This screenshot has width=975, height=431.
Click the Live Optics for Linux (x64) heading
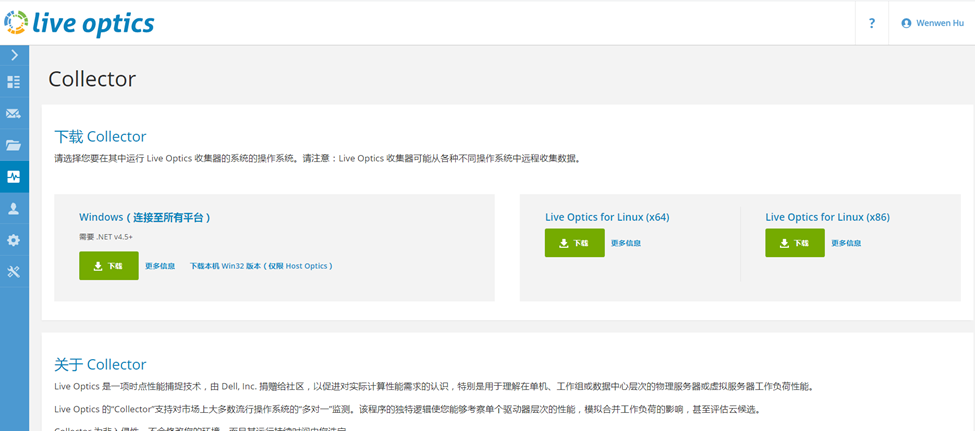(607, 217)
